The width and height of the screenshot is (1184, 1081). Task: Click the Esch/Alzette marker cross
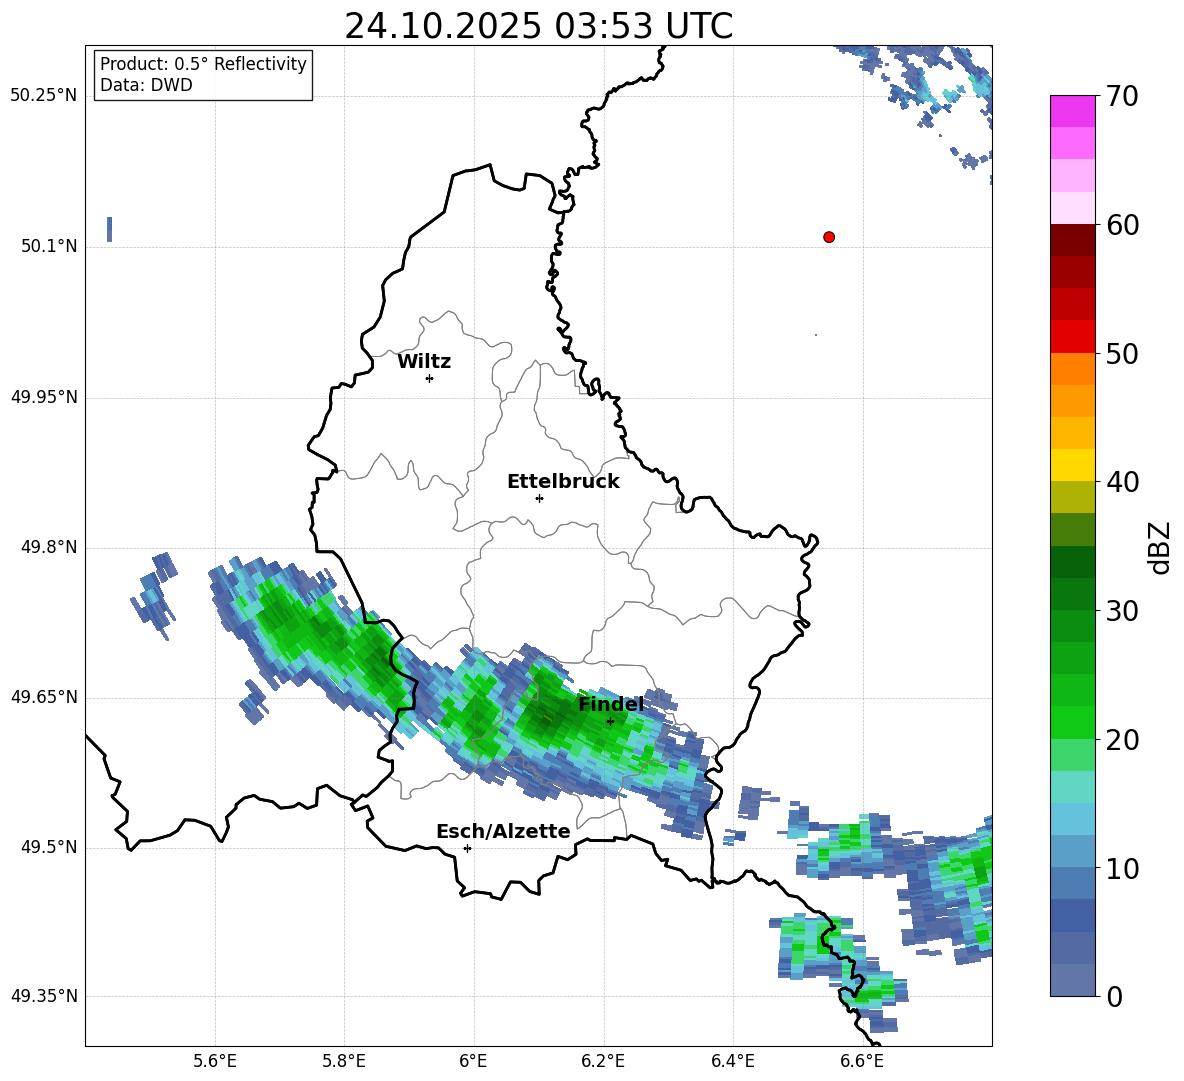[467, 848]
